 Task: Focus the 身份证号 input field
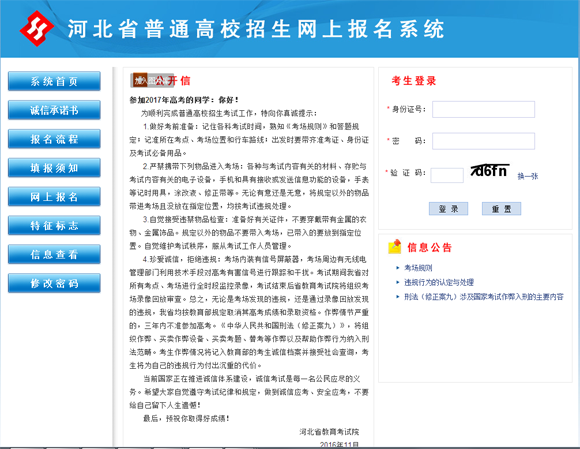point(483,109)
